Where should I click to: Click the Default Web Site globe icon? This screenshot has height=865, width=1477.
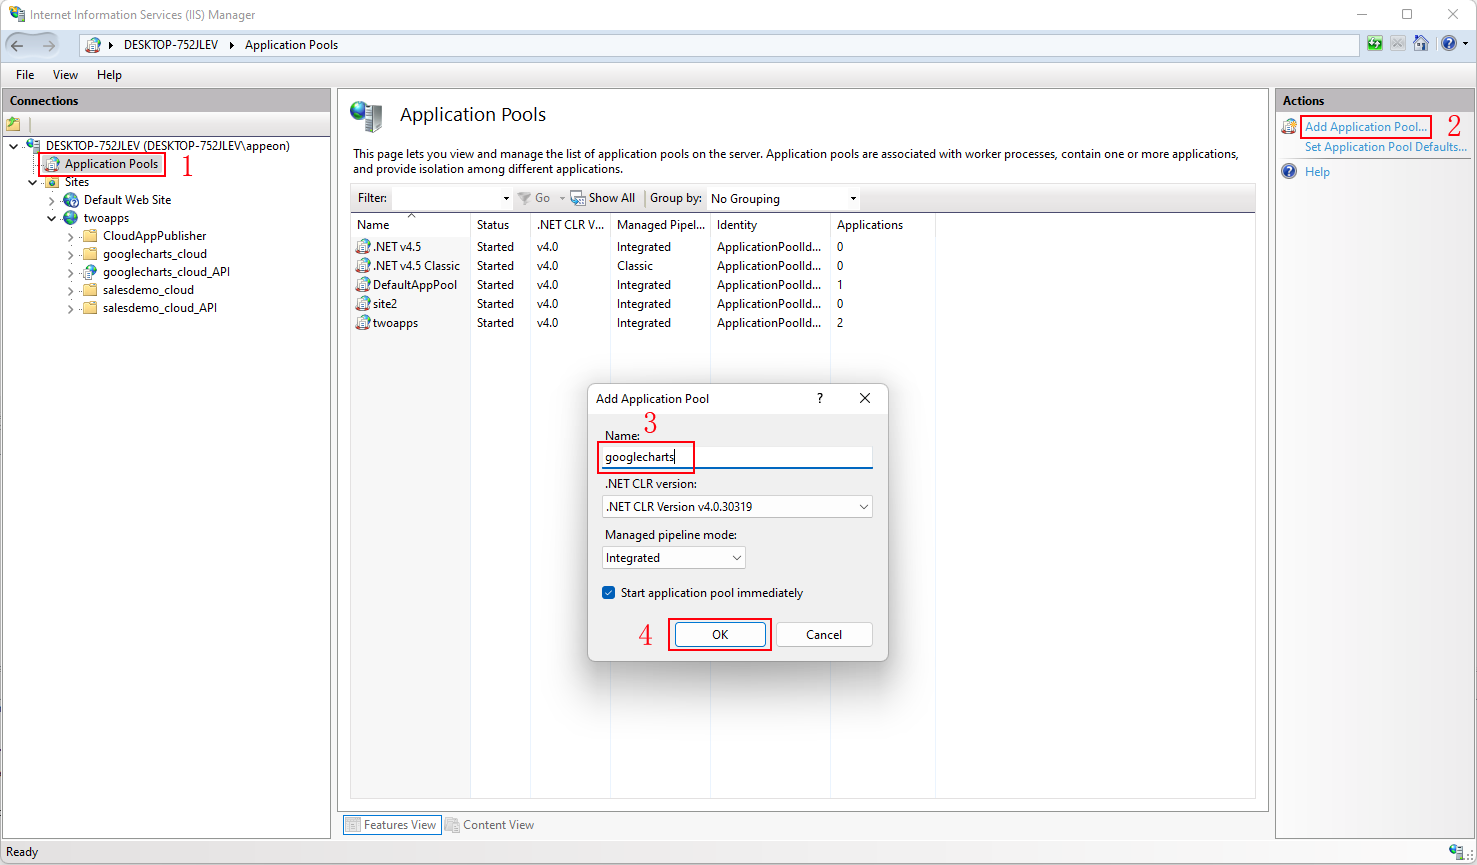click(x=71, y=200)
